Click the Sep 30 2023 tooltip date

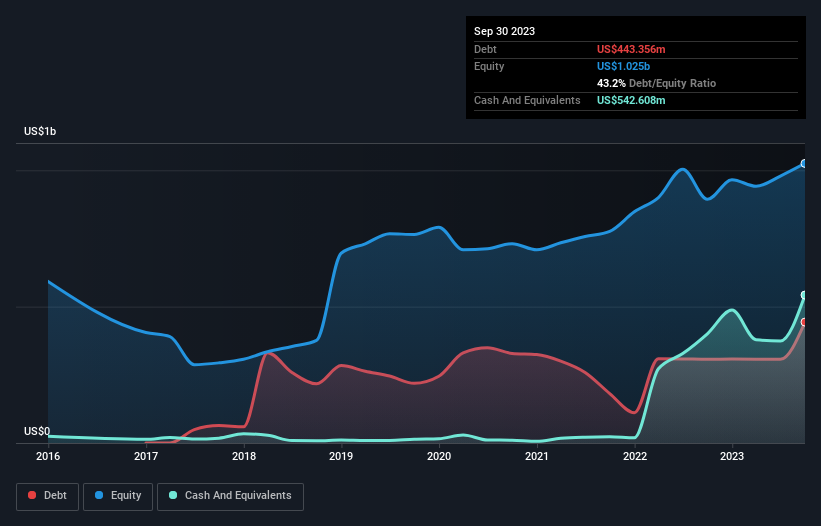click(504, 31)
